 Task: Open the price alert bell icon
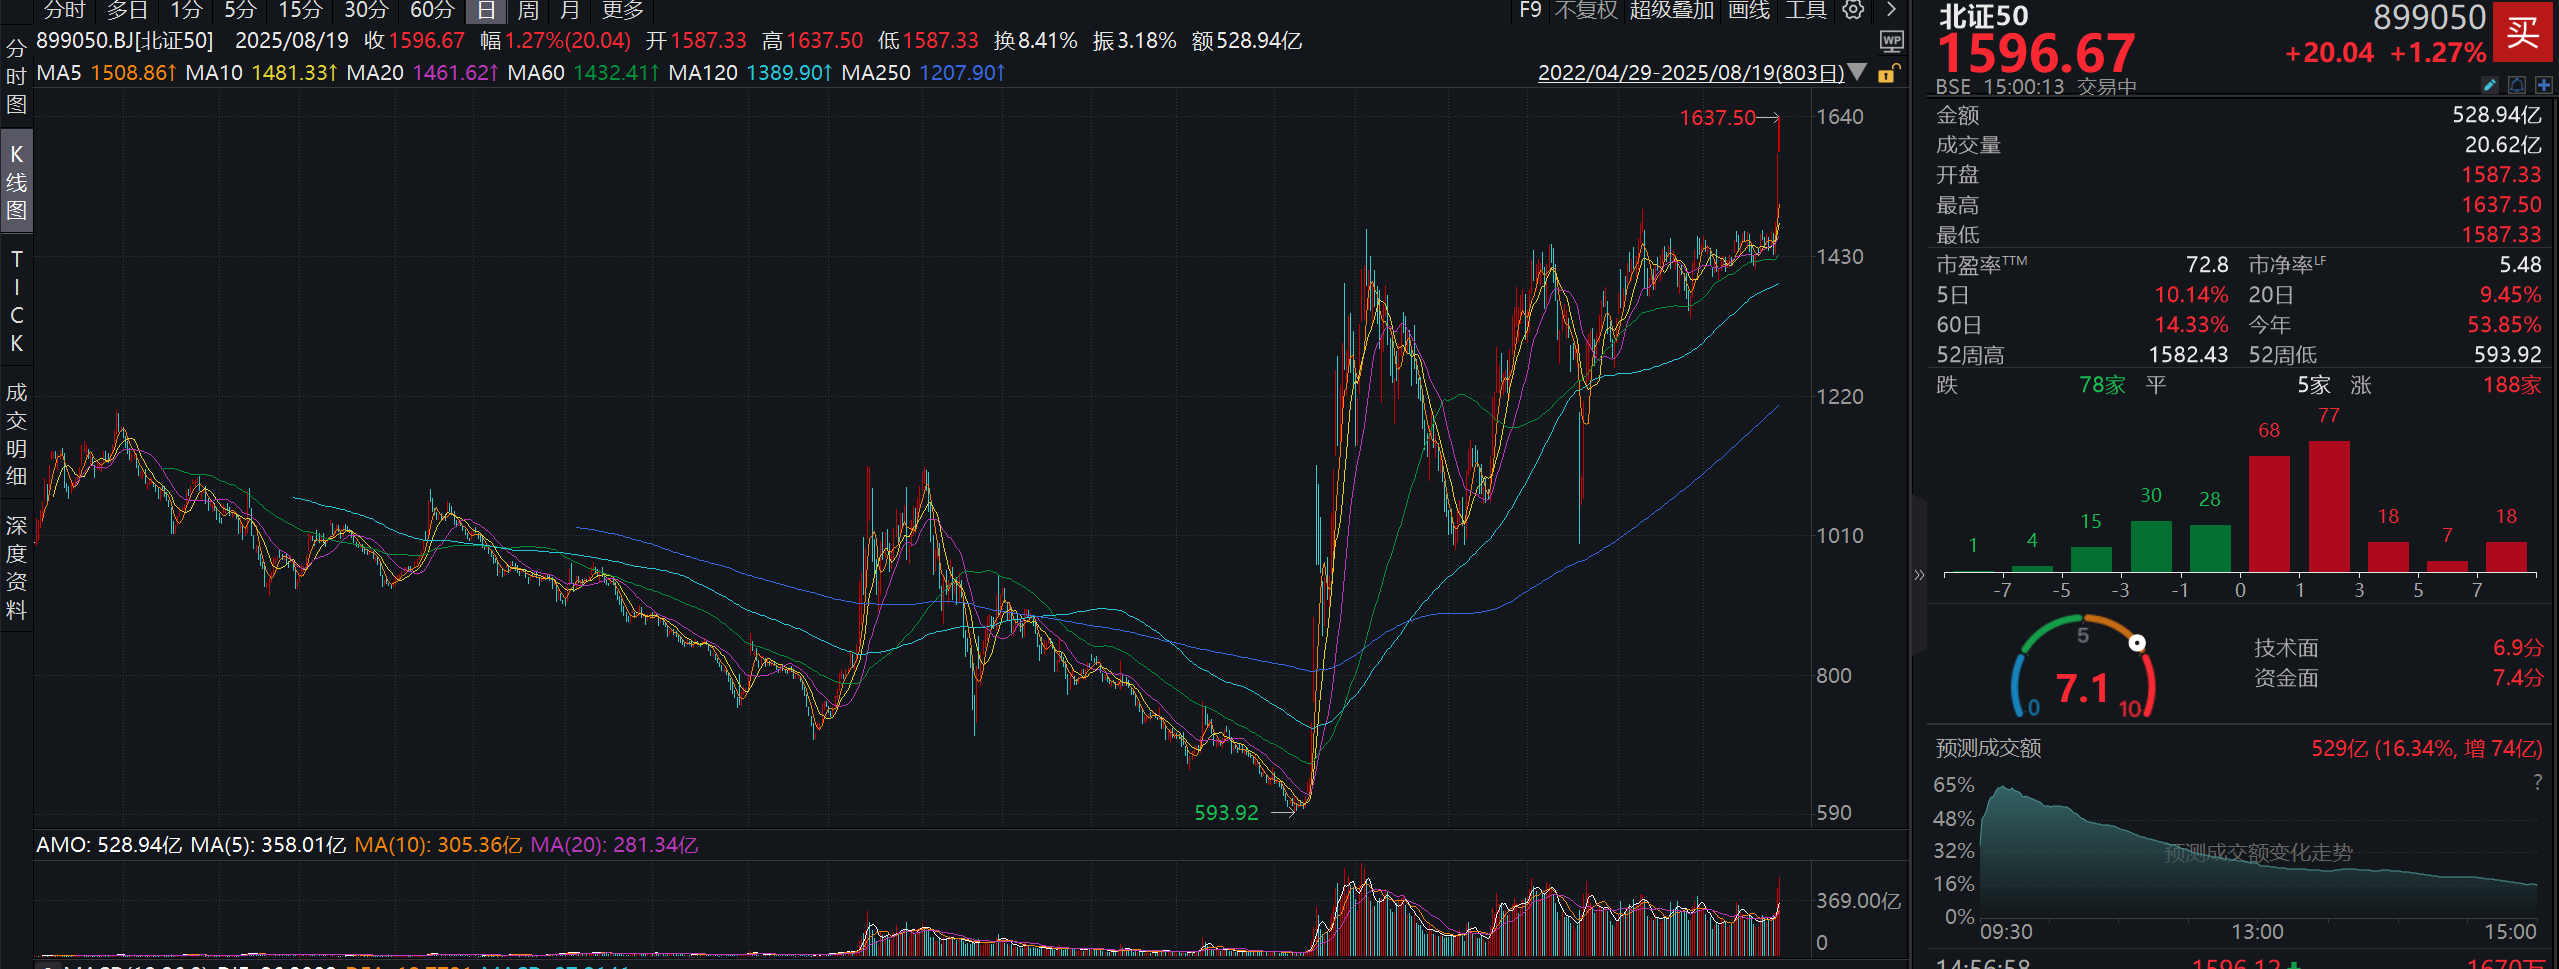pos(2517,86)
